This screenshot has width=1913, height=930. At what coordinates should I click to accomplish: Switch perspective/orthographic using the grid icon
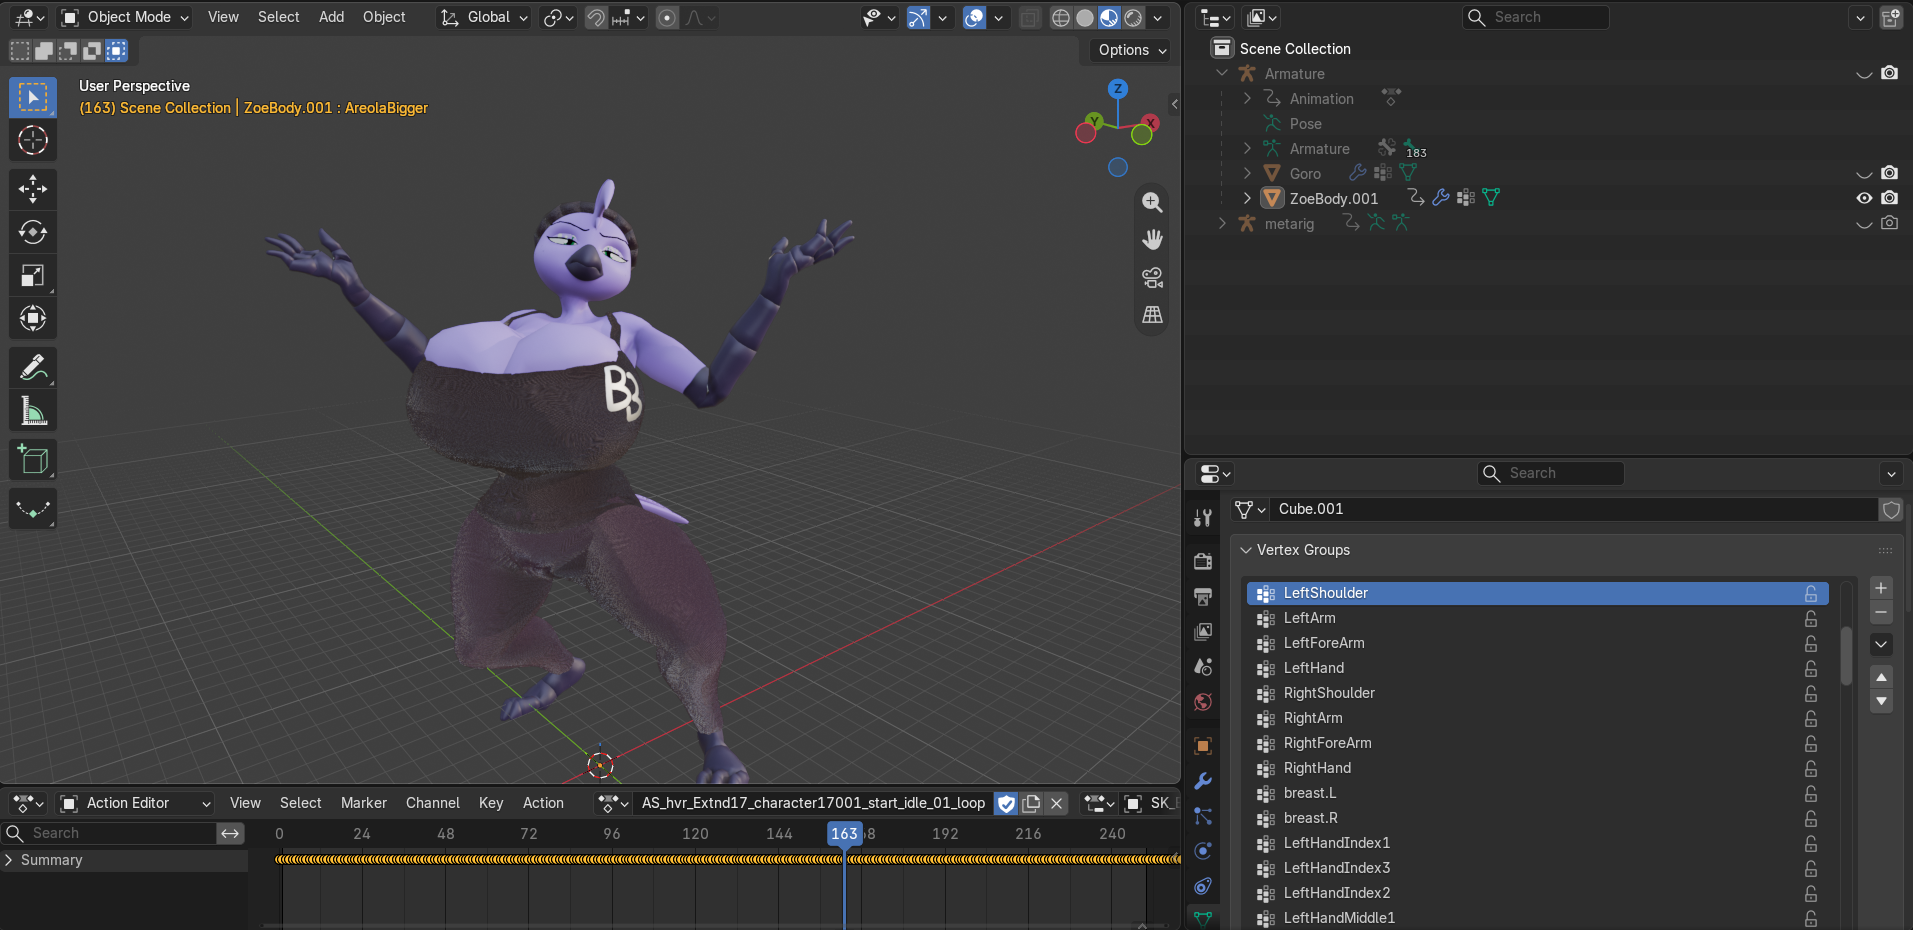pos(1152,314)
